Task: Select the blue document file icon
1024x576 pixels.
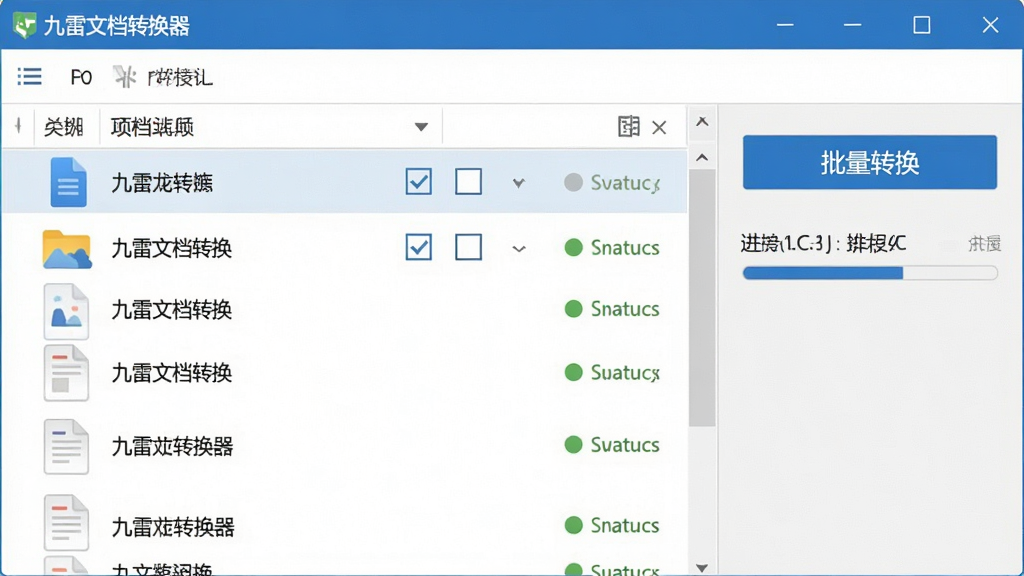Action: point(69,182)
